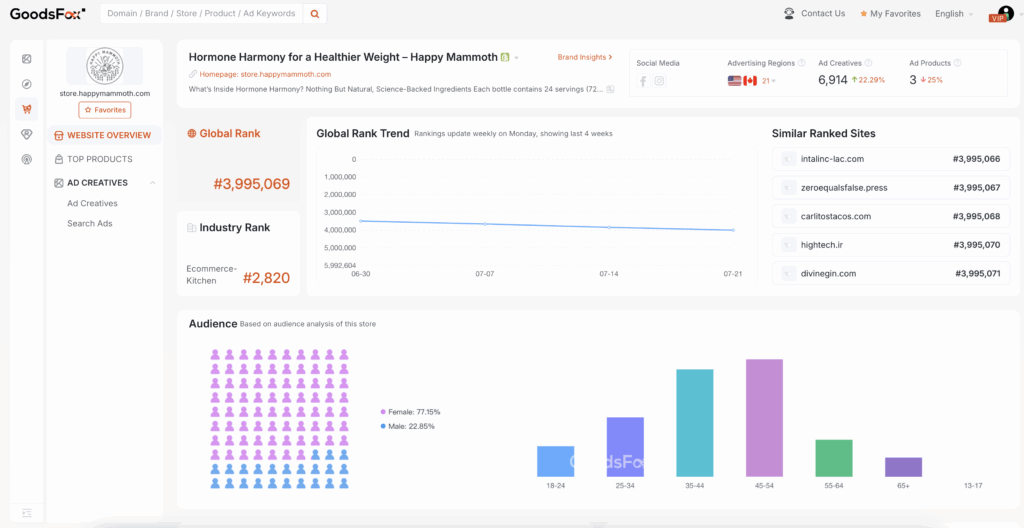Click the Canada flag icon
1024x528 pixels.
pos(750,81)
